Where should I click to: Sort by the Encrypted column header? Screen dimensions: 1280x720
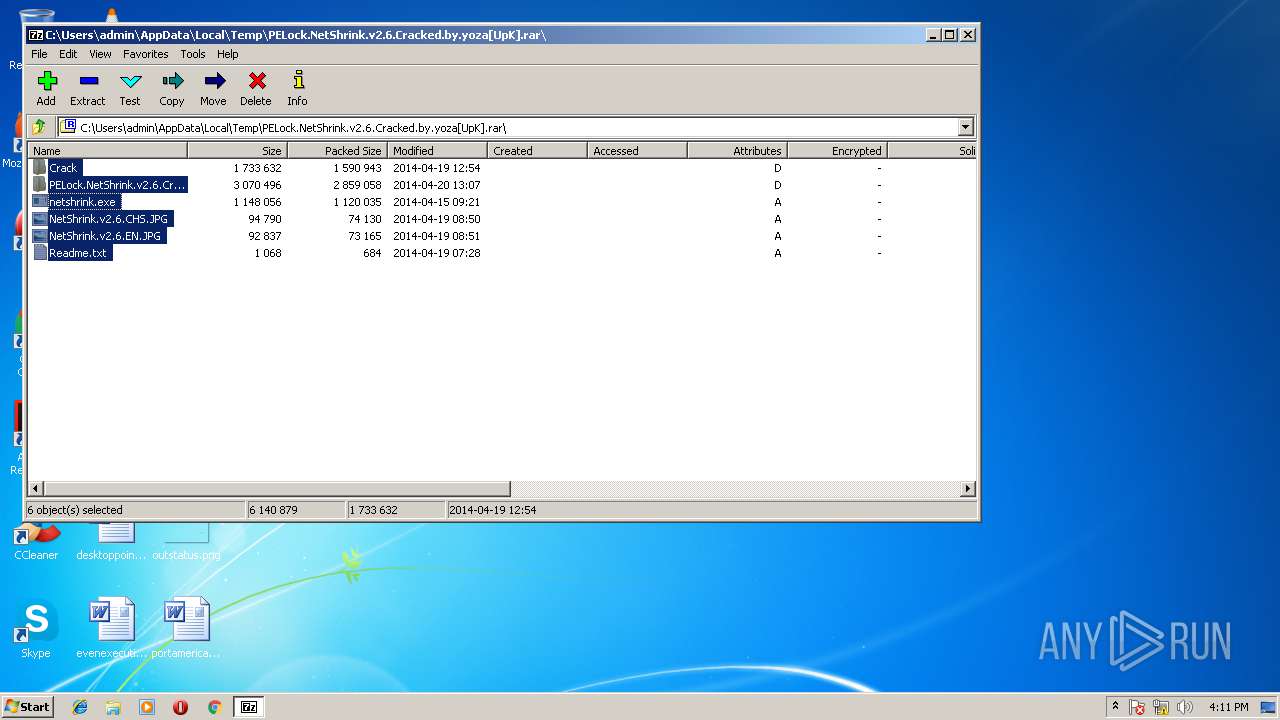pos(837,151)
